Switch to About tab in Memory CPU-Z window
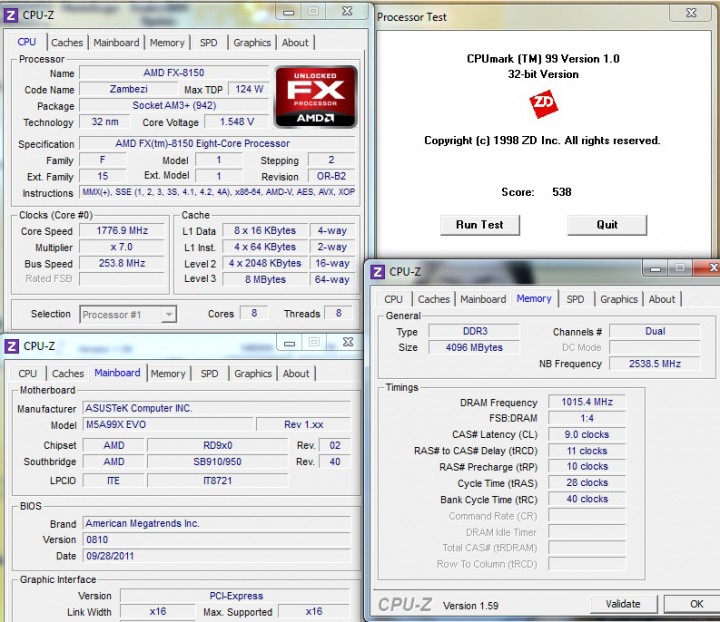 (662, 299)
